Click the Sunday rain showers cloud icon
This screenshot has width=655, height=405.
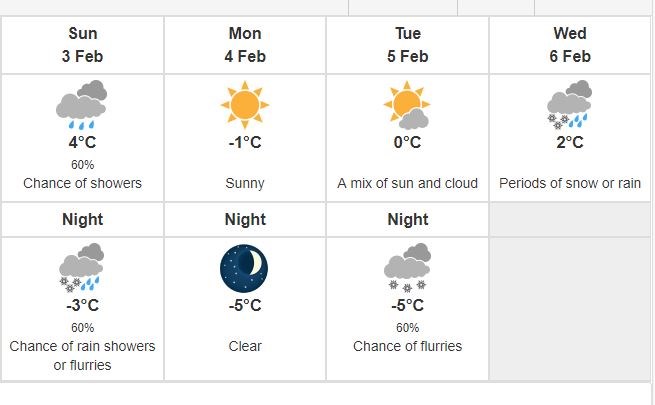pos(81,104)
